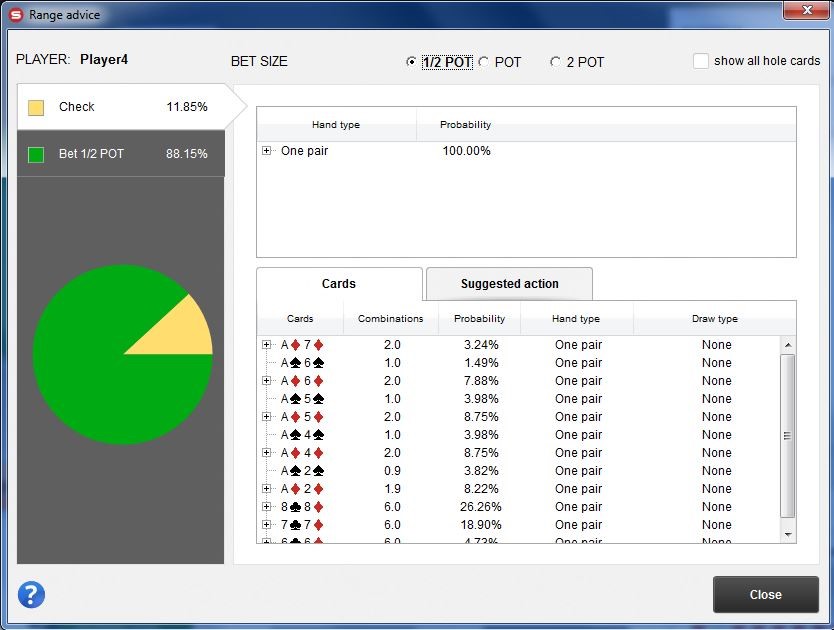
Task: Click the blue help question mark icon
Action: (x=31, y=595)
